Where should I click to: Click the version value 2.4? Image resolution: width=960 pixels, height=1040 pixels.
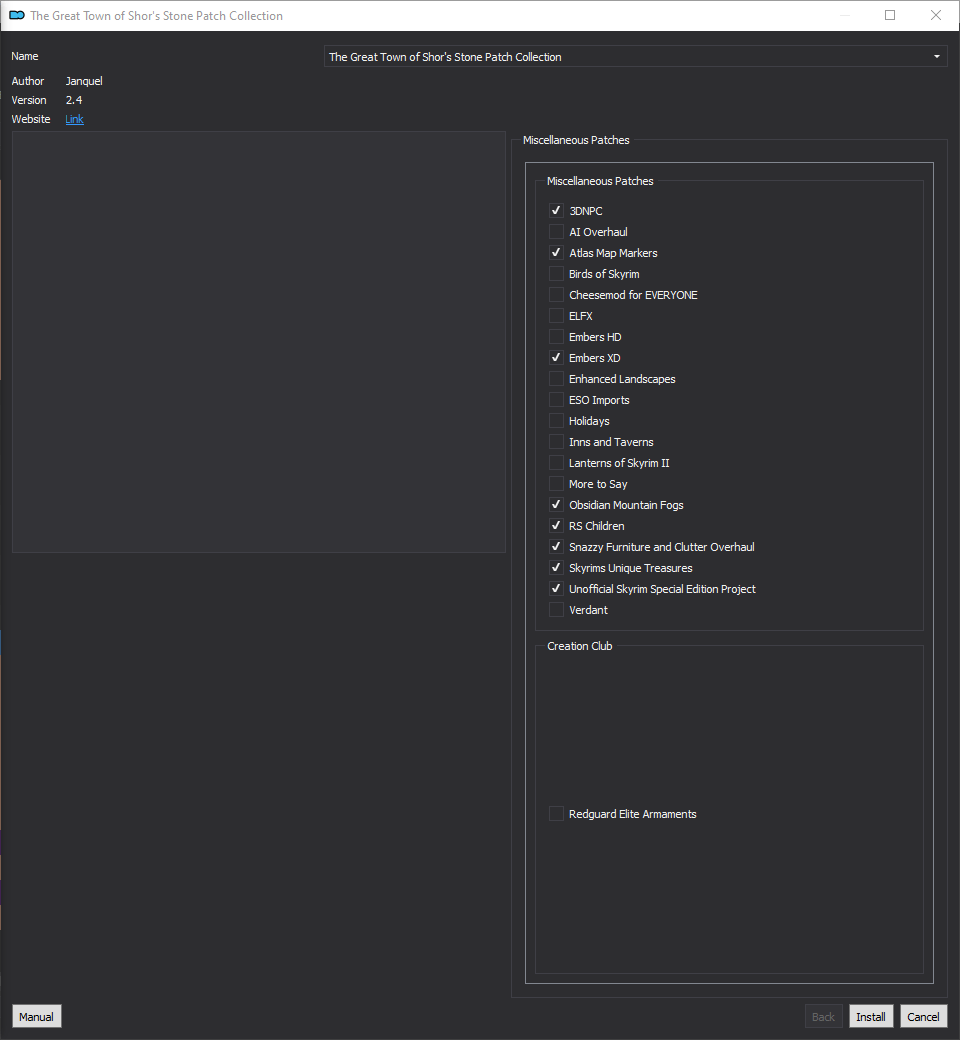pyautogui.click(x=74, y=100)
